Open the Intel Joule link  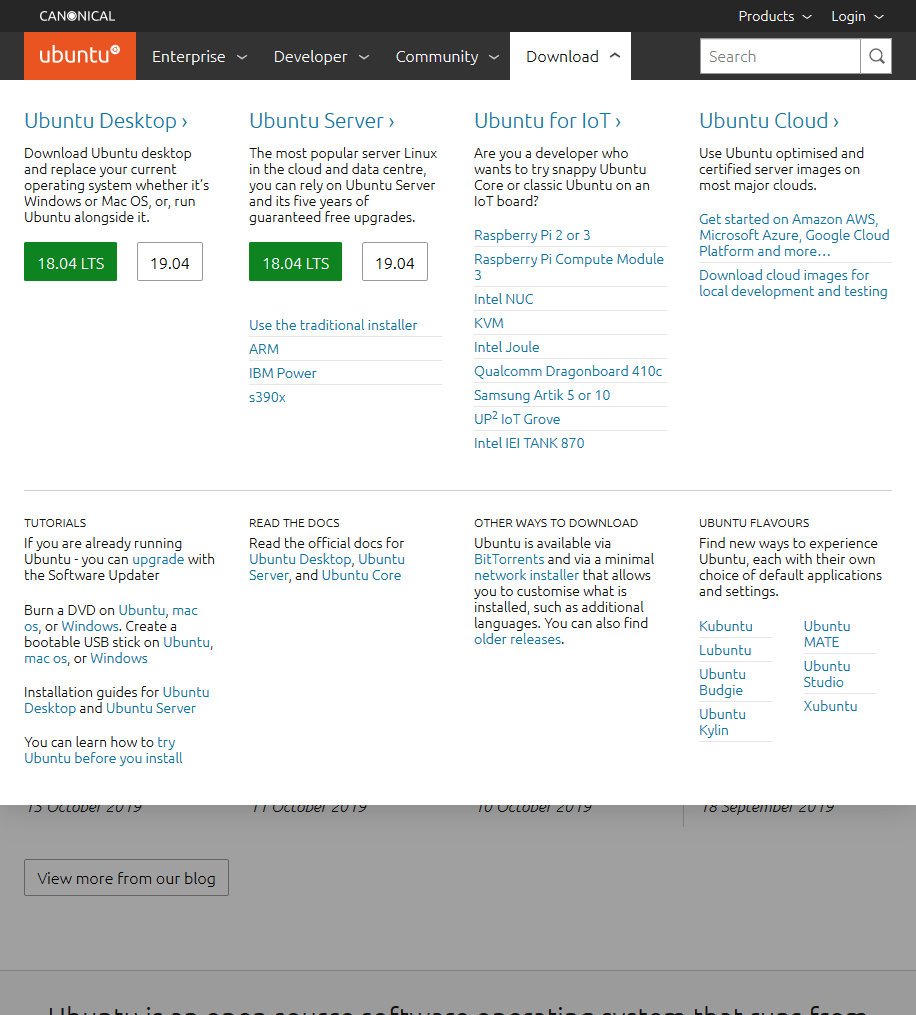click(506, 347)
